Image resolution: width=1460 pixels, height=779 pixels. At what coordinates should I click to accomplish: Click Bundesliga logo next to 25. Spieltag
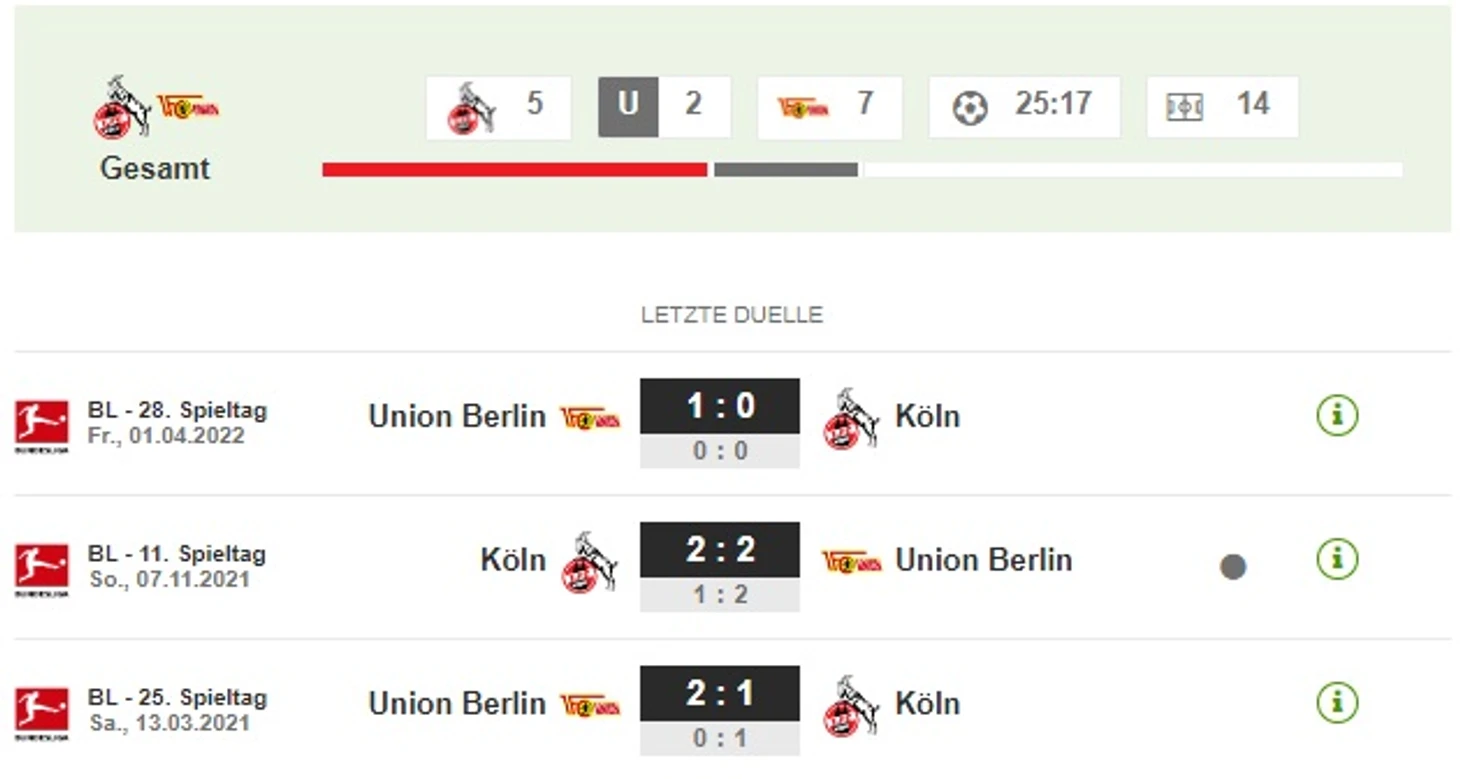click(42, 714)
